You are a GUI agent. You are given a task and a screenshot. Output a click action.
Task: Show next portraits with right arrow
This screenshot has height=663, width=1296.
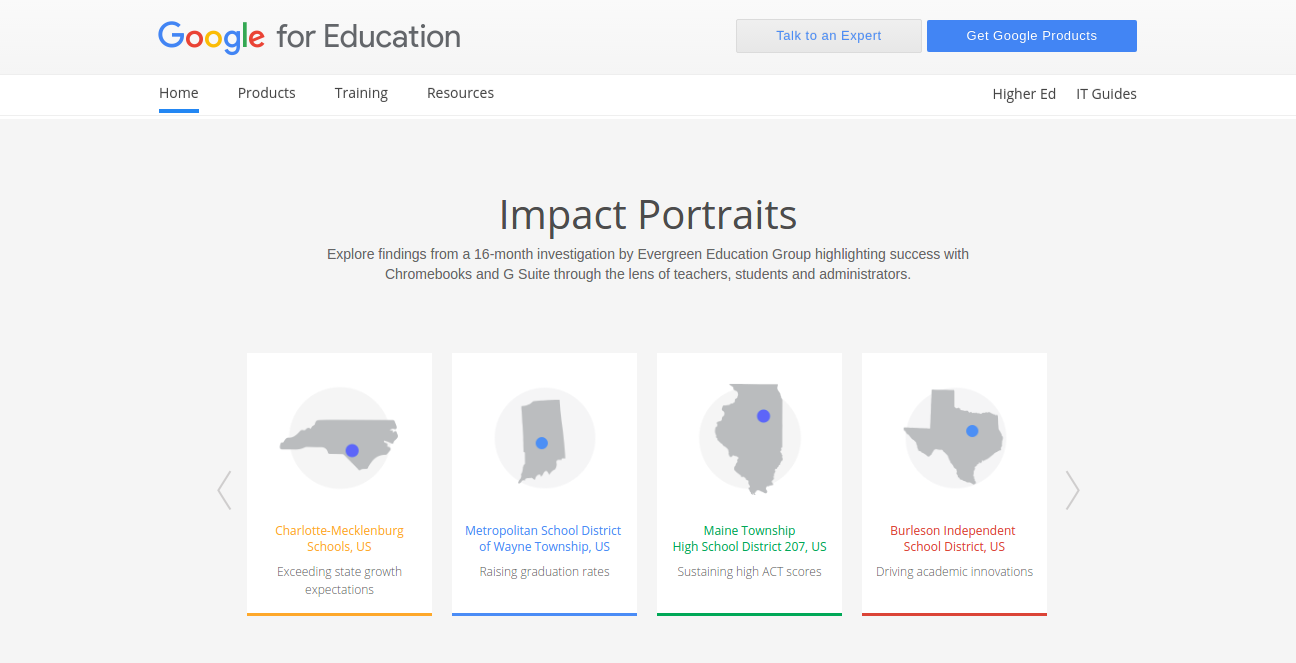click(x=1072, y=490)
